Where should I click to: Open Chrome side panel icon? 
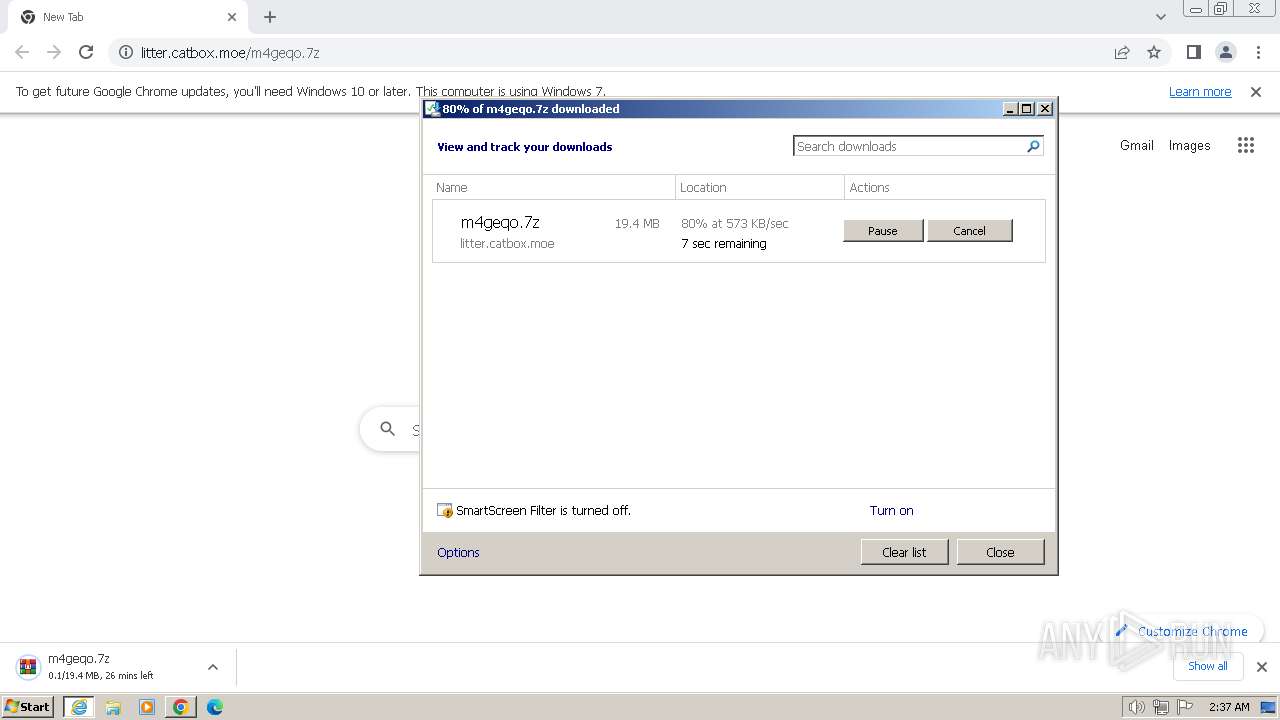click(x=1194, y=52)
